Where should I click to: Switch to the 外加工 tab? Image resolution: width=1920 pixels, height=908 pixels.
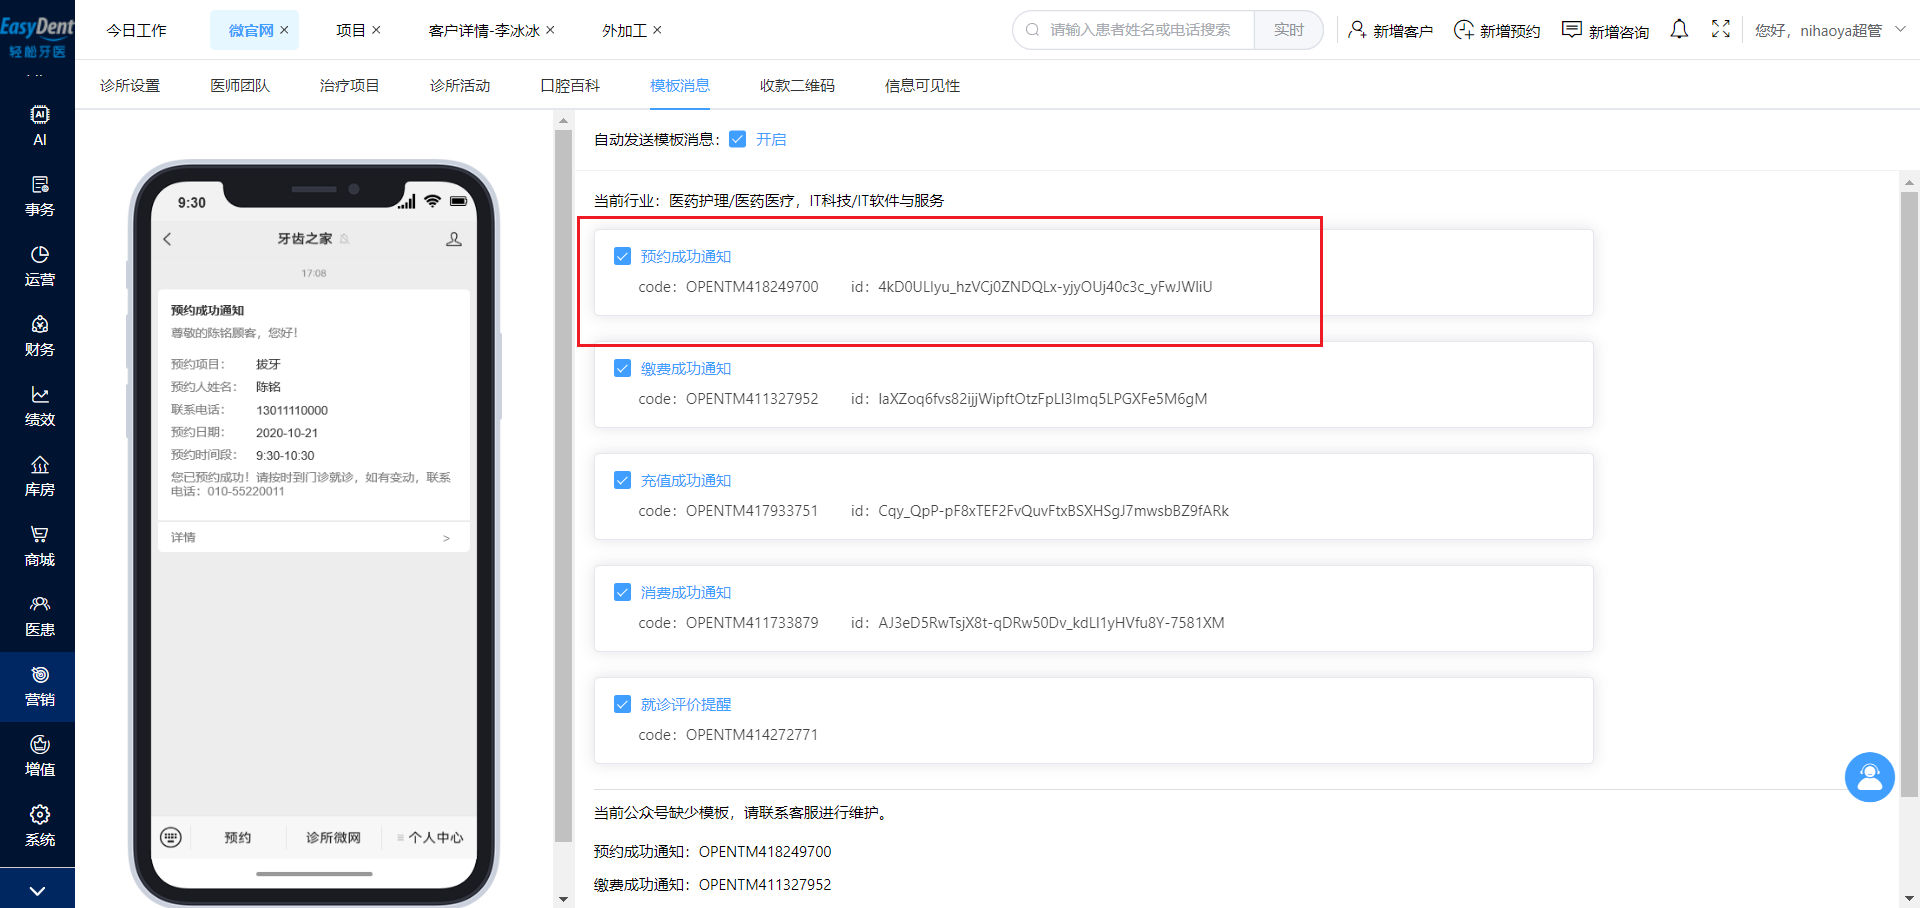(625, 30)
